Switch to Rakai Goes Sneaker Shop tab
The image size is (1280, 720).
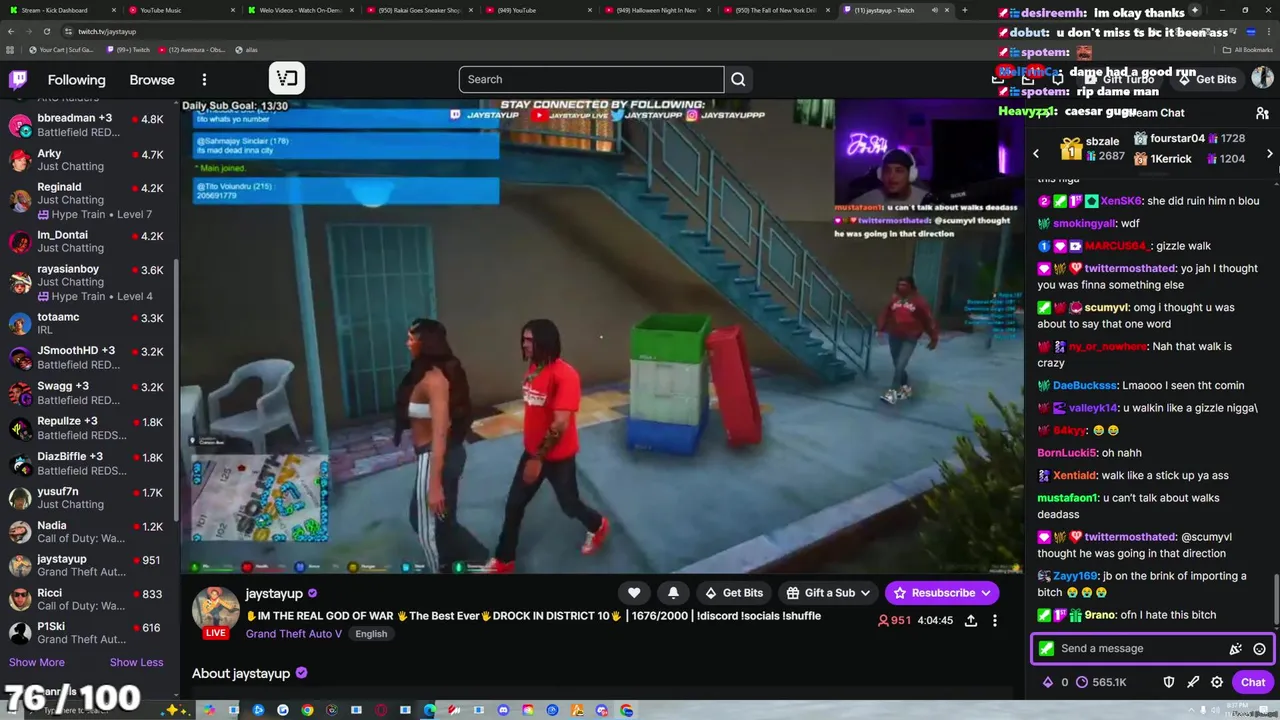418,10
